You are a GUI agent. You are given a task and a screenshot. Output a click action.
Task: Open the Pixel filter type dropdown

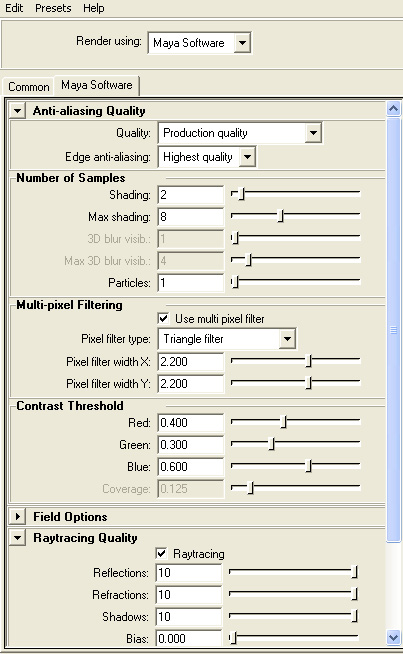point(287,339)
